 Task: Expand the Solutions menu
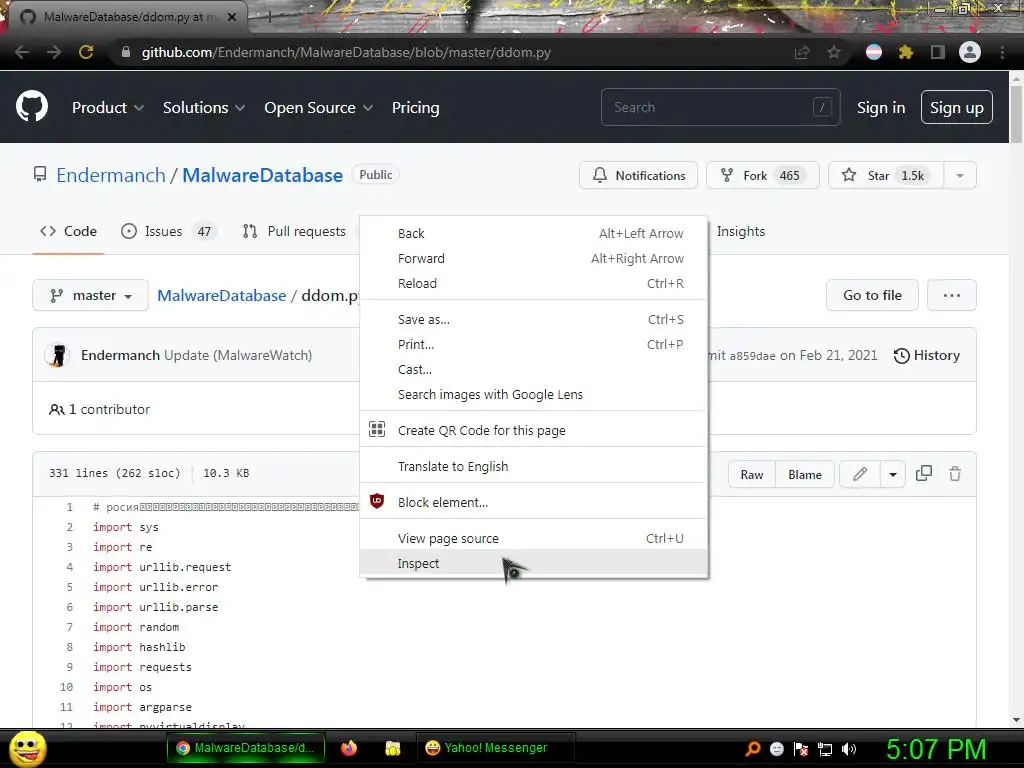204,108
